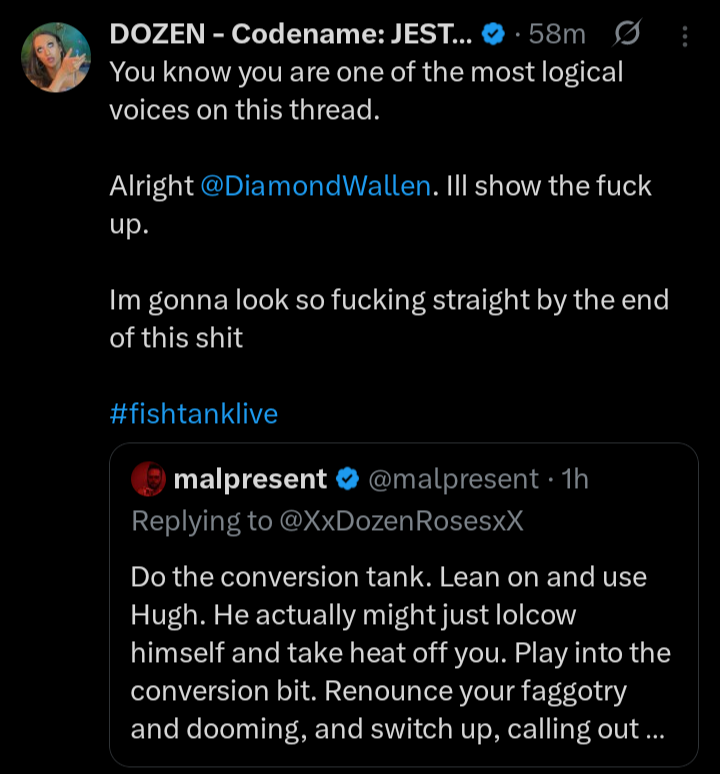Expand the truncated quoted text at 'calling out …'
This screenshot has height=774, width=720.
pyautogui.click(x=586, y=729)
